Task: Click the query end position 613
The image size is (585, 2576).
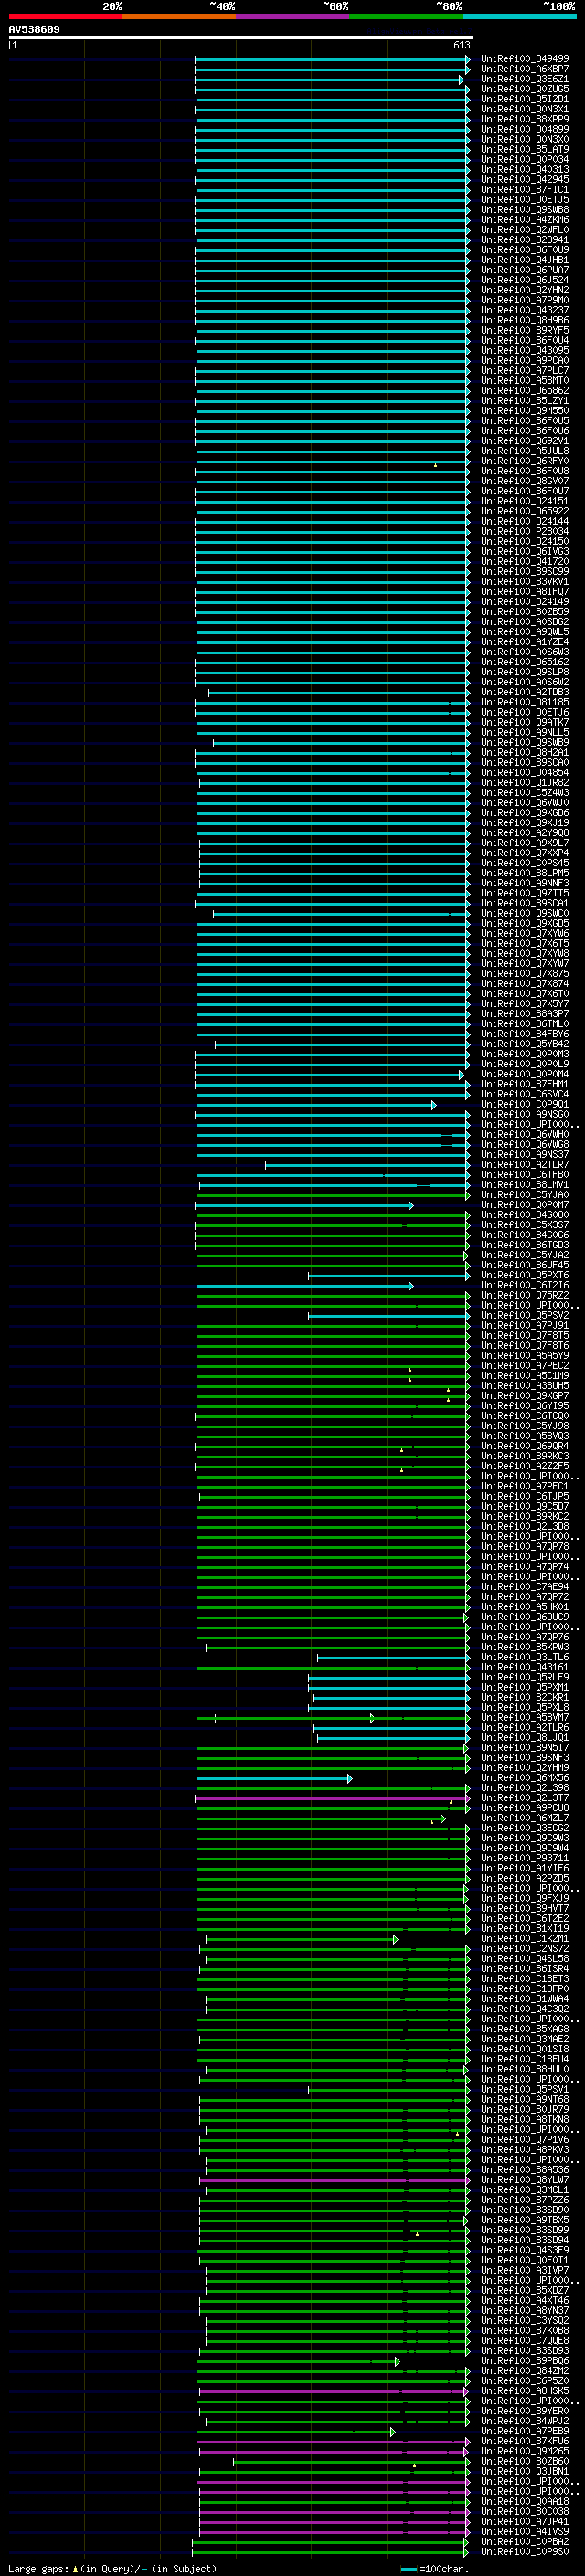Action: click(462, 45)
